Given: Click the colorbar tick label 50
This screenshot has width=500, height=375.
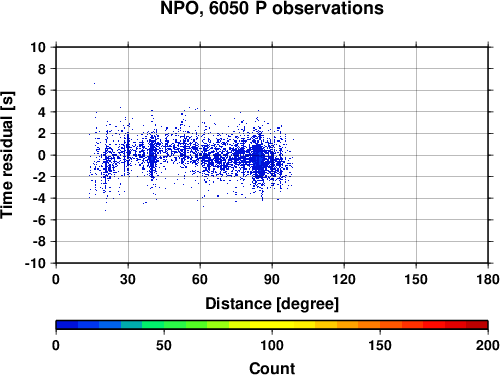Looking at the screenshot, I should [x=164, y=345].
